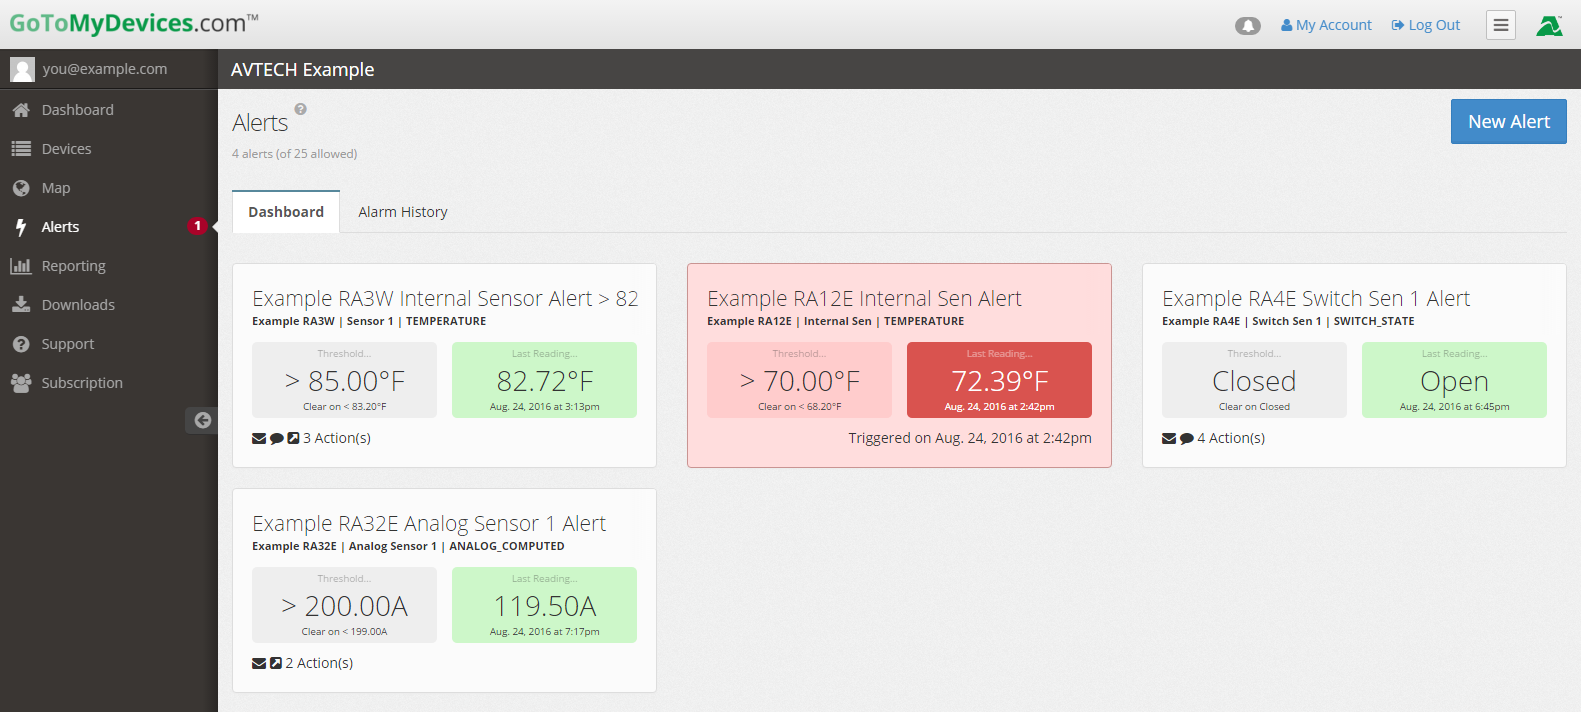1581x712 pixels.
Task: Open the My Account link
Action: 1326,25
